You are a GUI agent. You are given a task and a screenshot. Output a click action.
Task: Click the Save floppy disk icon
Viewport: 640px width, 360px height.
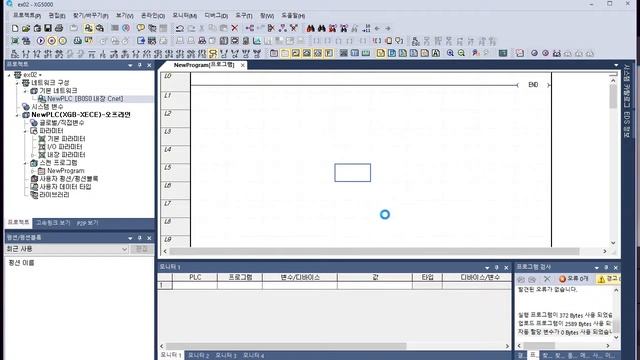pos(48,28)
